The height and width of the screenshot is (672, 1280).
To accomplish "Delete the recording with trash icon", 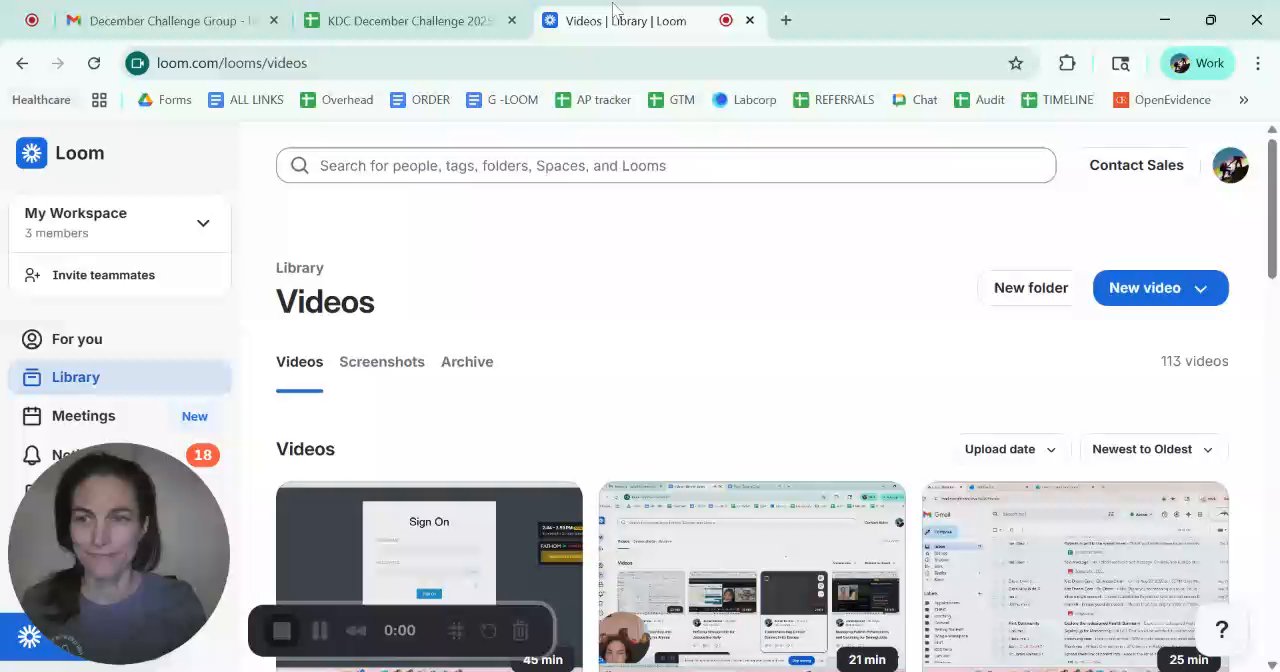I will click(520, 631).
